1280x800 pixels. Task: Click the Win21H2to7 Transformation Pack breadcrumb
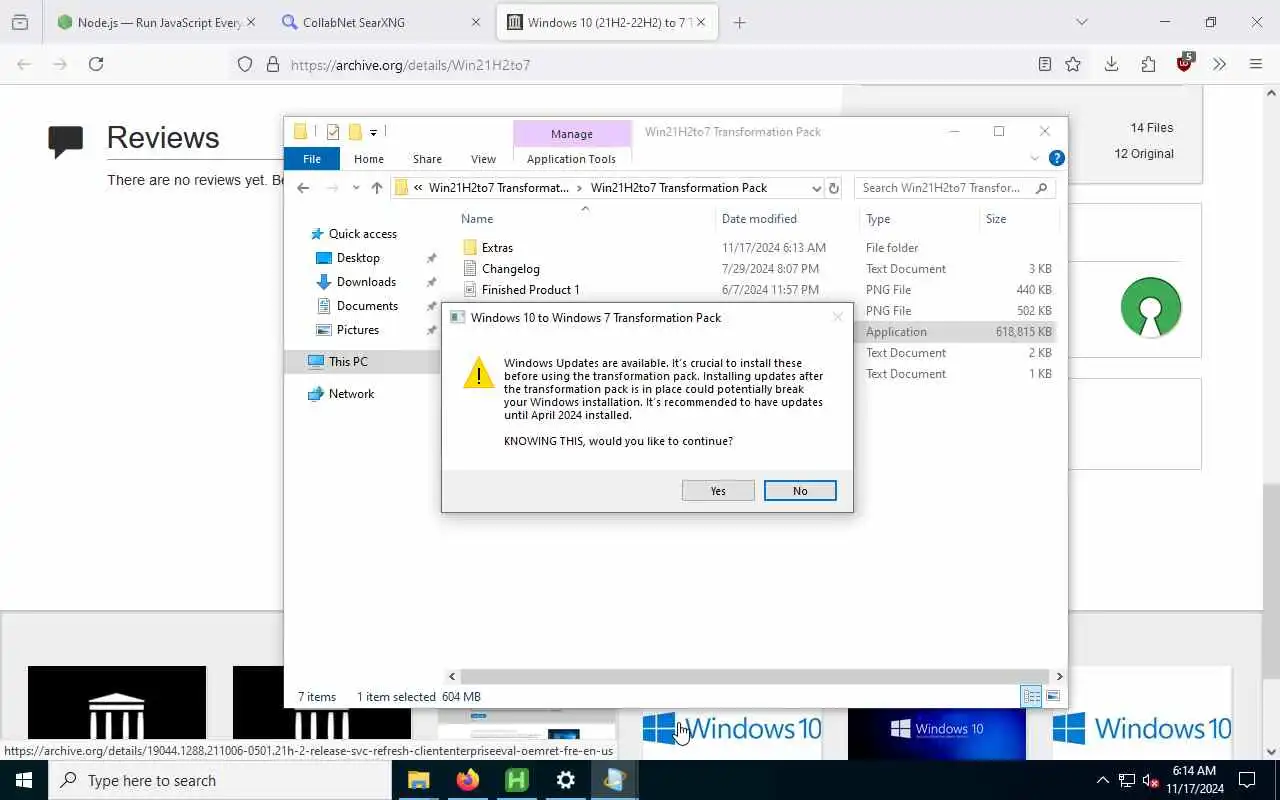pyautogui.click(x=679, y=188)
